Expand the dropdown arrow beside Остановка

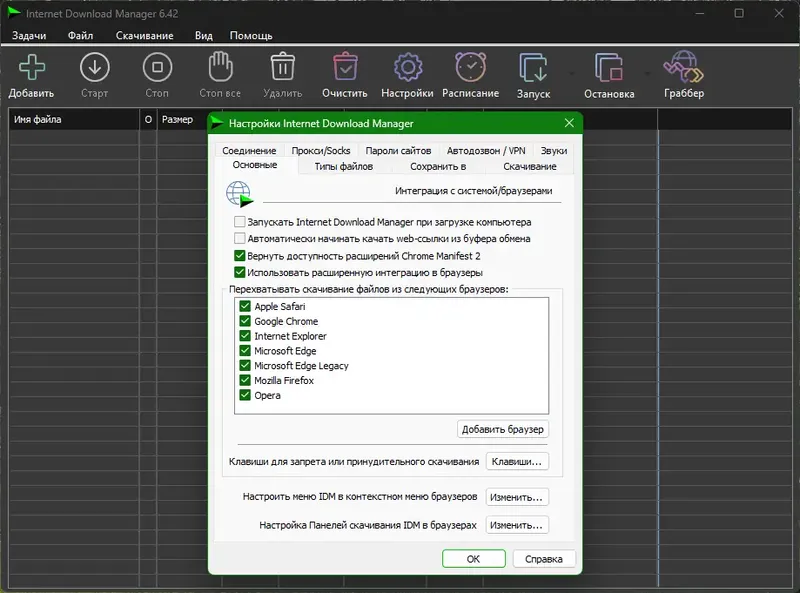(647, 73)
